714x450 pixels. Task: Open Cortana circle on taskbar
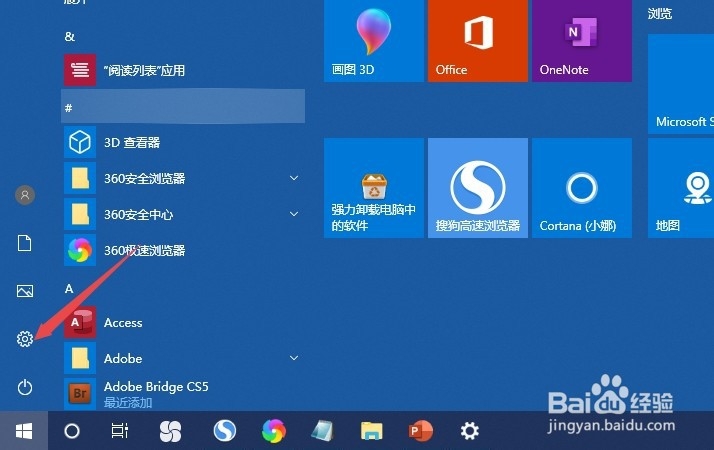point(72,431)
